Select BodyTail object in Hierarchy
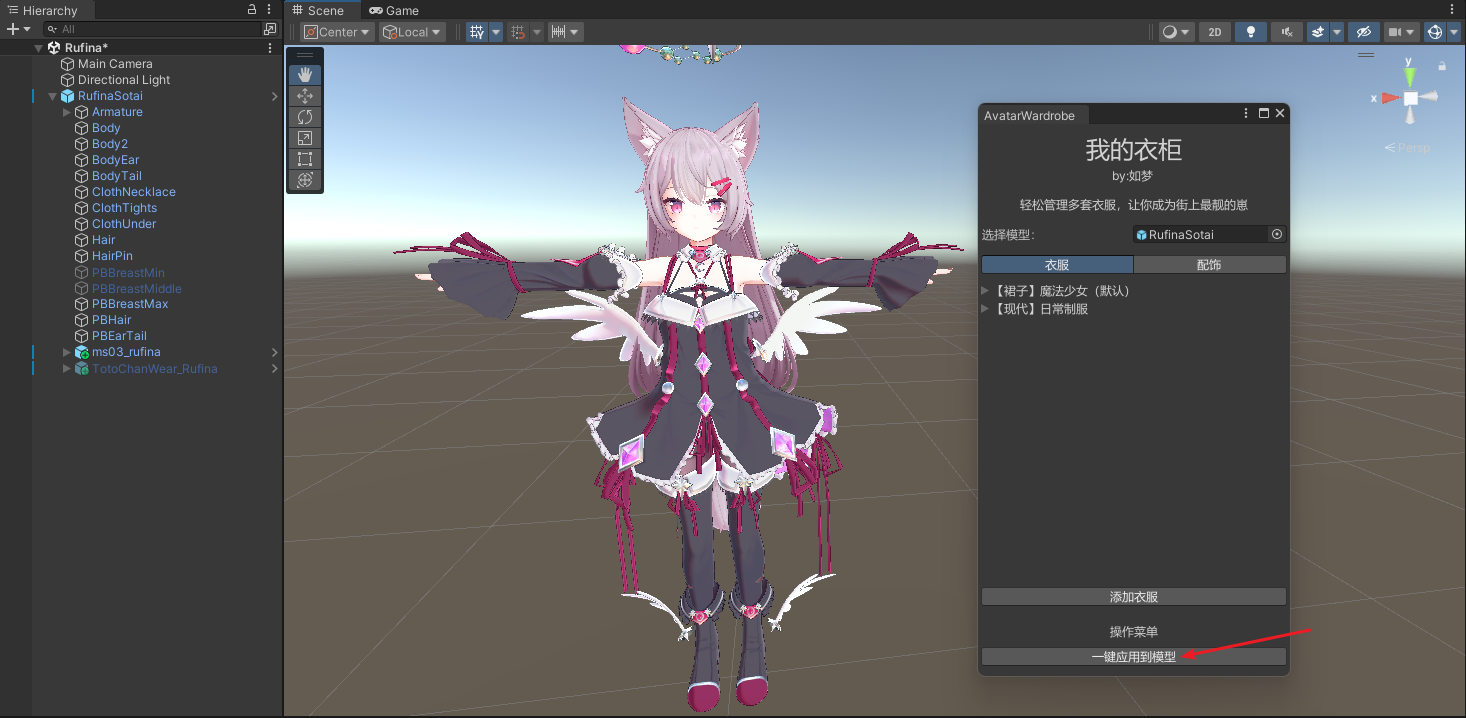The width and height of the screenshot is (1466, 718). (x=116, y=176)
